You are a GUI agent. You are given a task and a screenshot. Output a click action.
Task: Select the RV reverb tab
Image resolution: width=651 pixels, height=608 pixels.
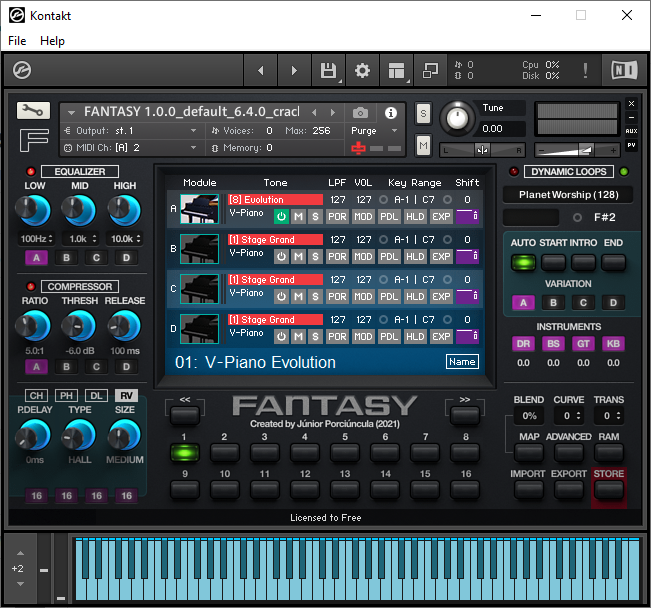click(x=126, y=395)
